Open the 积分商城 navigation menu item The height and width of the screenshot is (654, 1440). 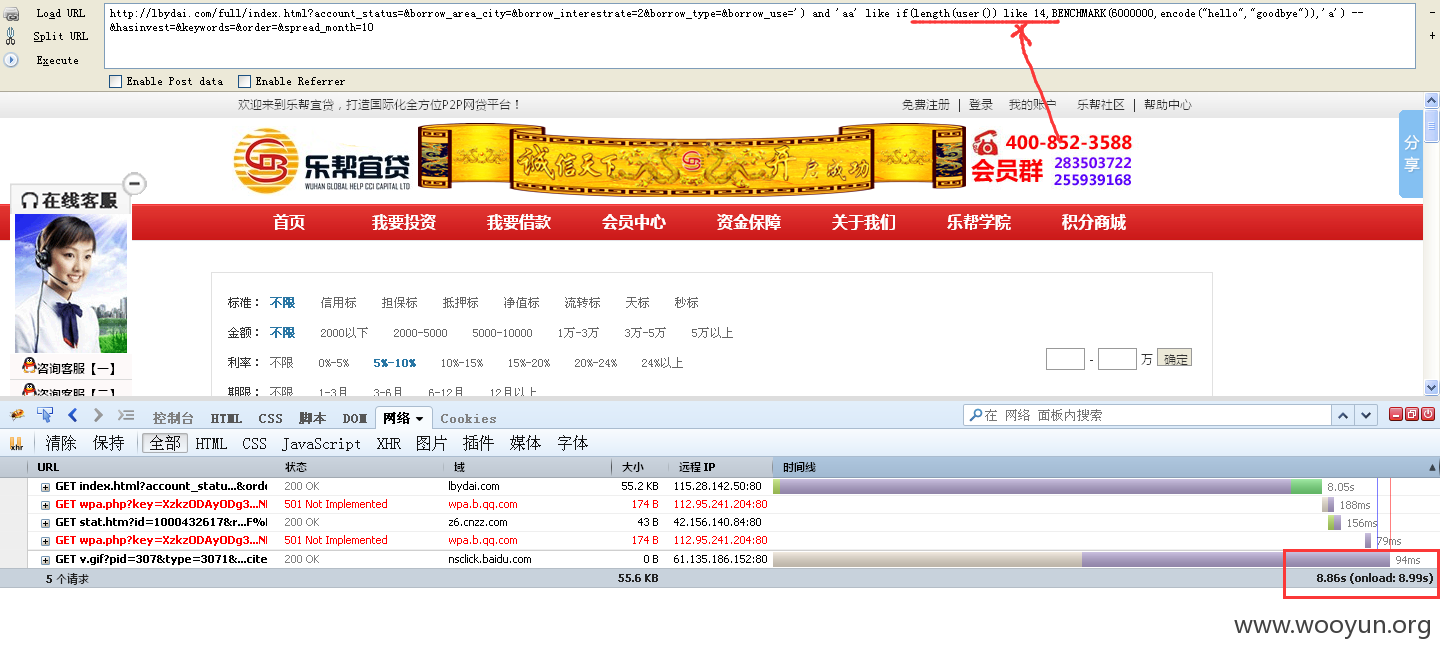click(1094, 222)
